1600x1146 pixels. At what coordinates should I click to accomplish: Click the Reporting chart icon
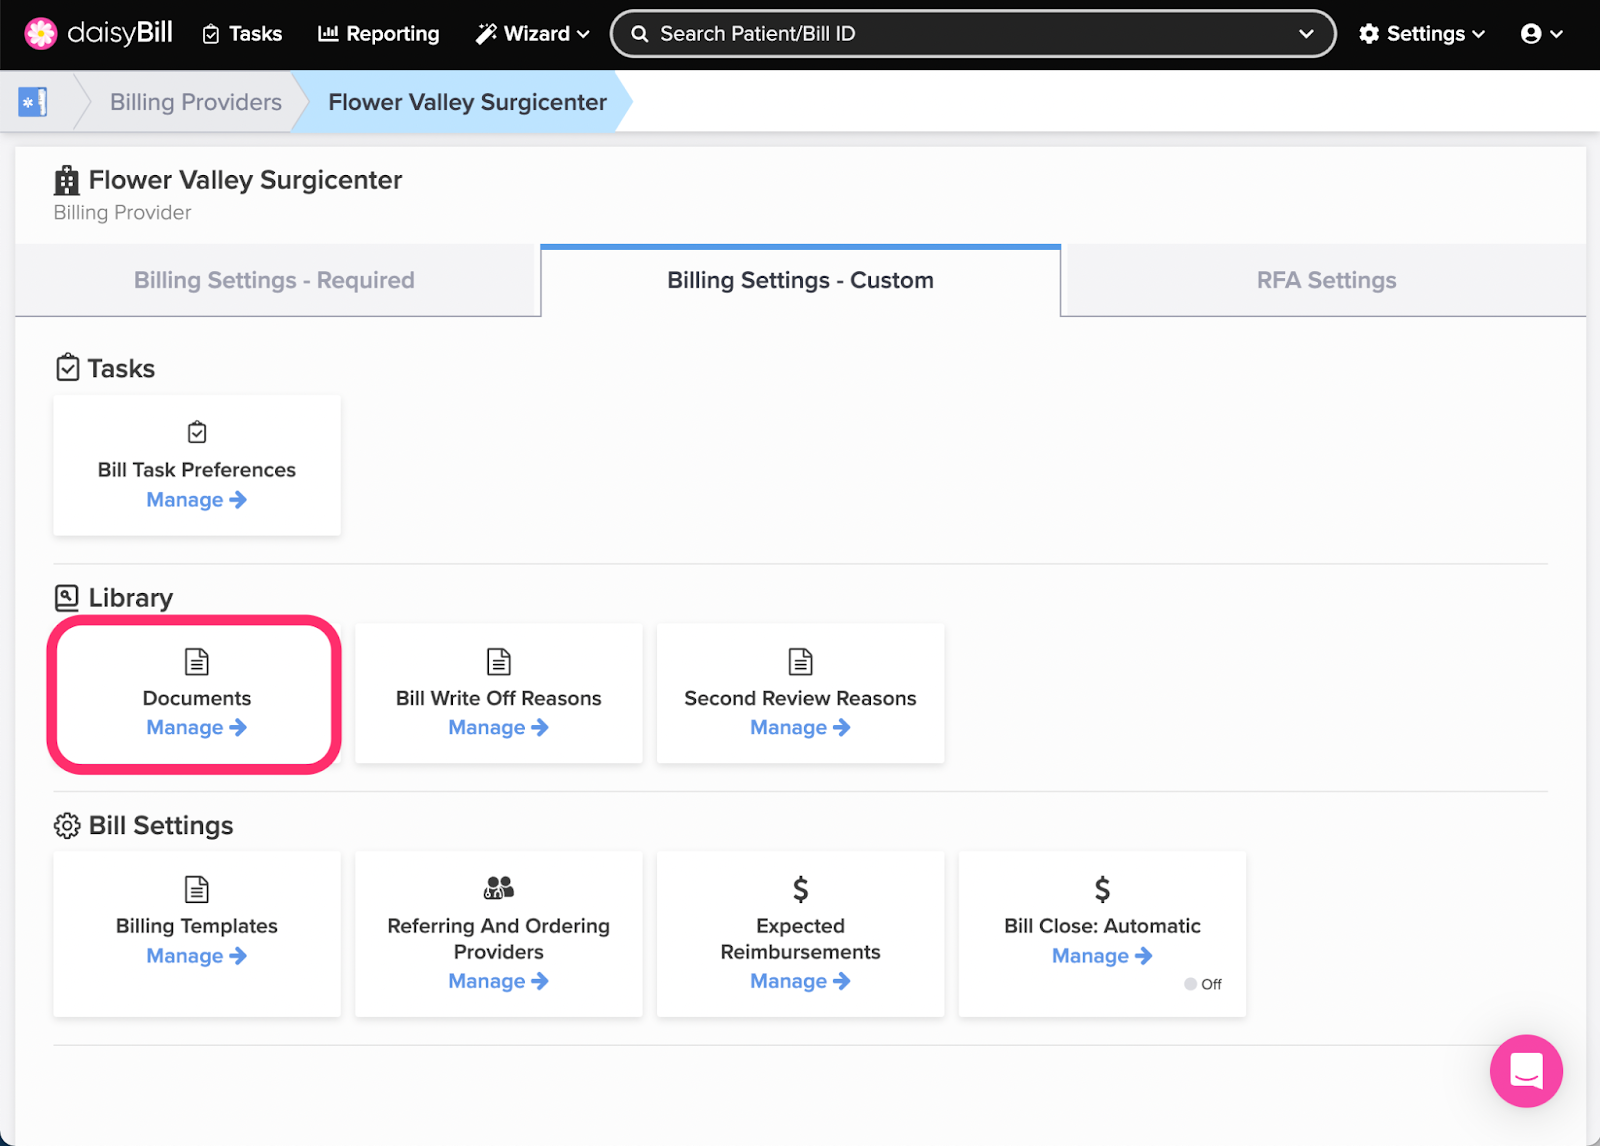pos(328,33)
